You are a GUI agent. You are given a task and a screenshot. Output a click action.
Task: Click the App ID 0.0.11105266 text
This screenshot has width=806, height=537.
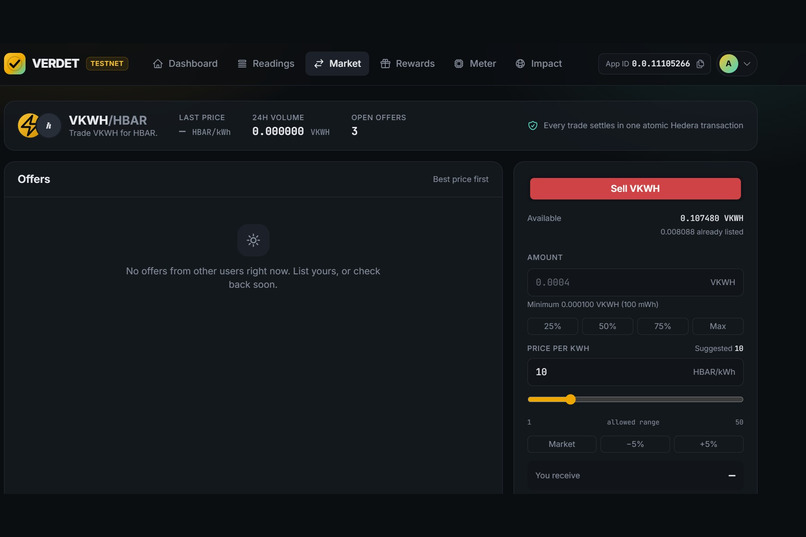tap(647, 64)
